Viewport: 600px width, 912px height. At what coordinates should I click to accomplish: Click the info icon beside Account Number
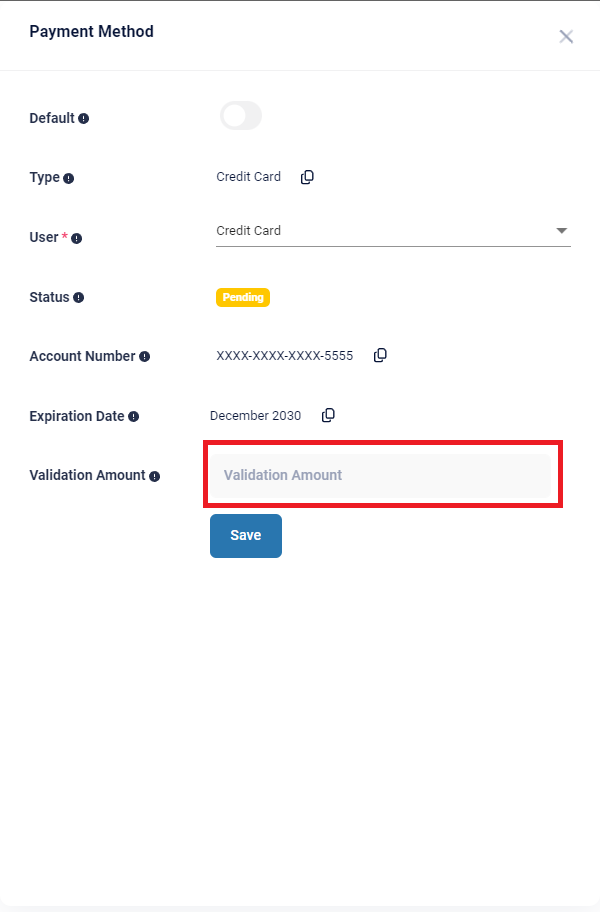pos(145,357)
